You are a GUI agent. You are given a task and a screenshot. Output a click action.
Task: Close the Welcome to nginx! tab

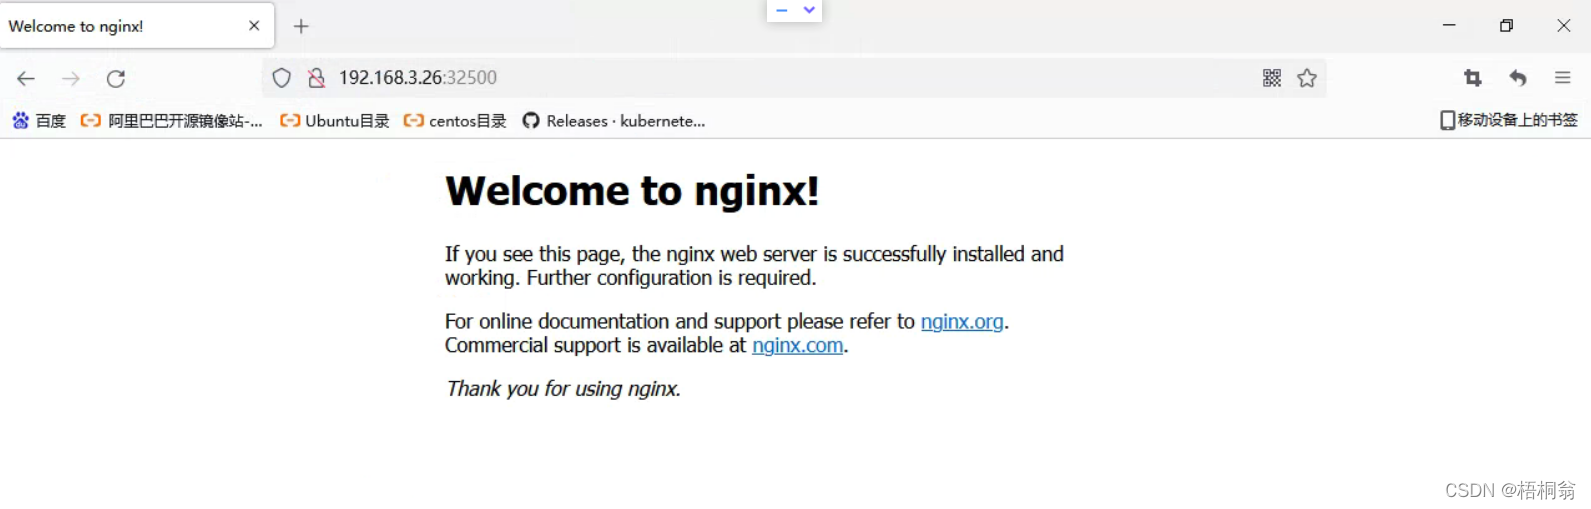pyautogui.click(x=254, y=26)
